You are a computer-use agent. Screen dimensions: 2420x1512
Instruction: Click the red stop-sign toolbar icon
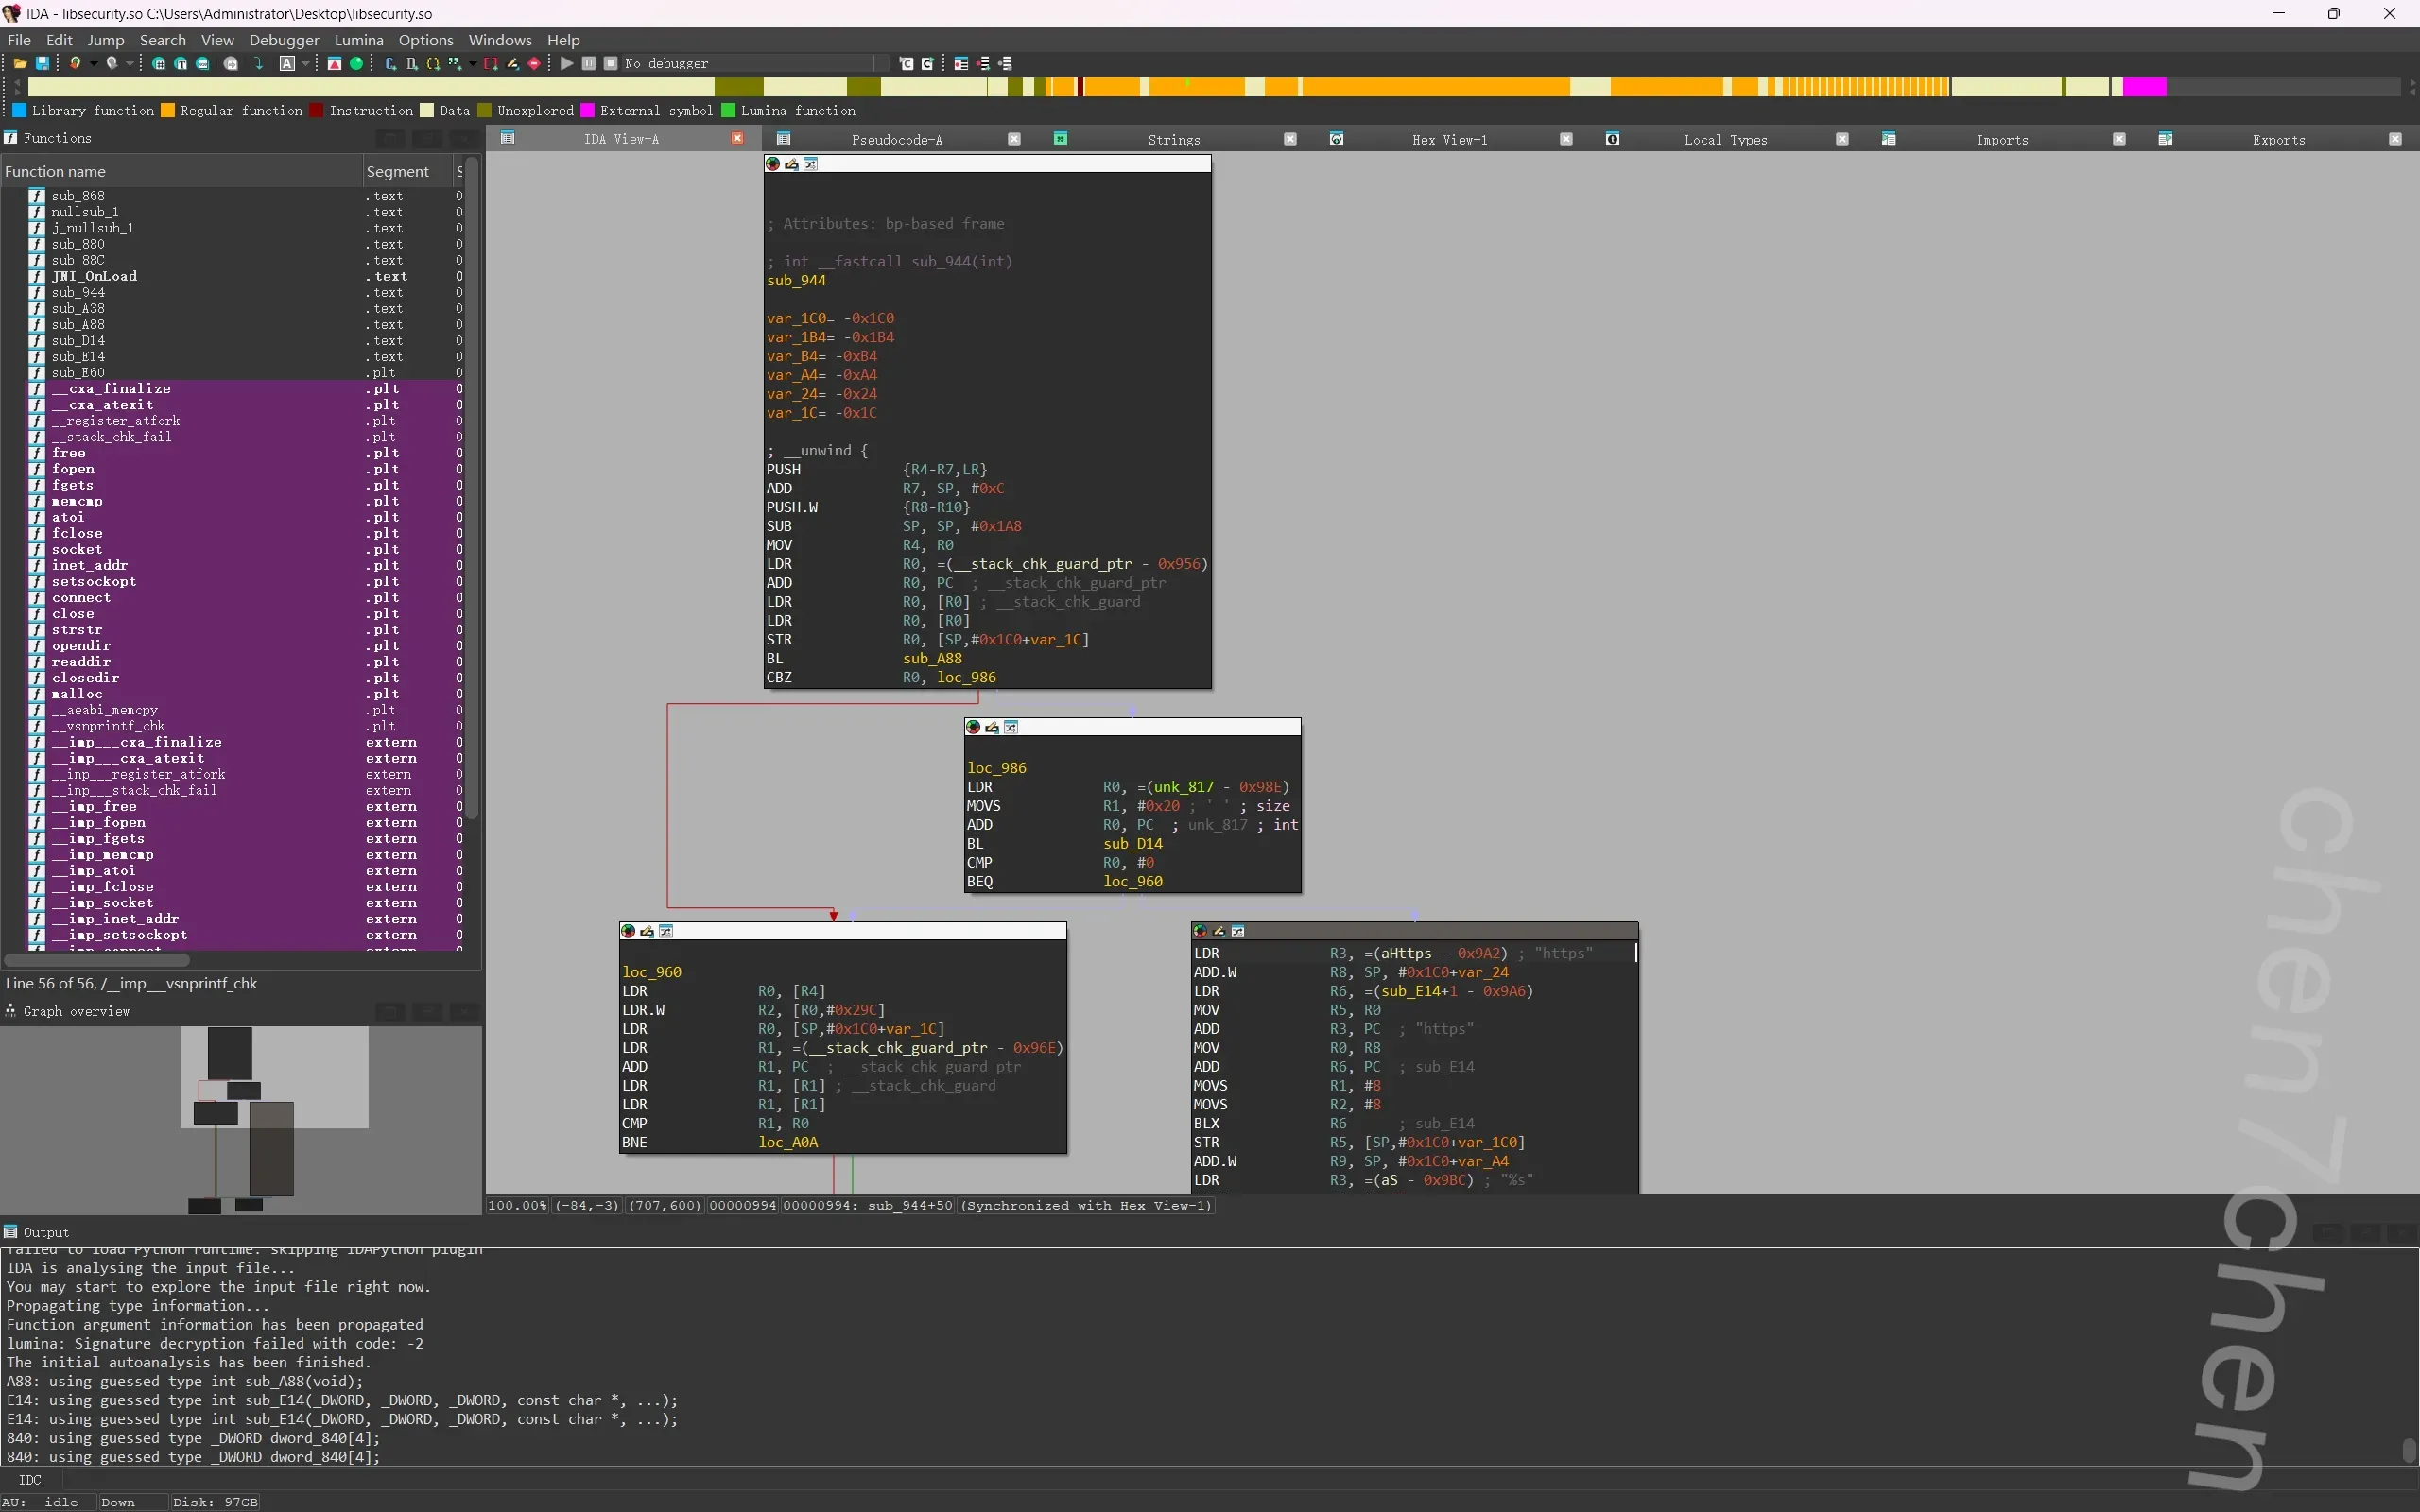coord(534,63)
